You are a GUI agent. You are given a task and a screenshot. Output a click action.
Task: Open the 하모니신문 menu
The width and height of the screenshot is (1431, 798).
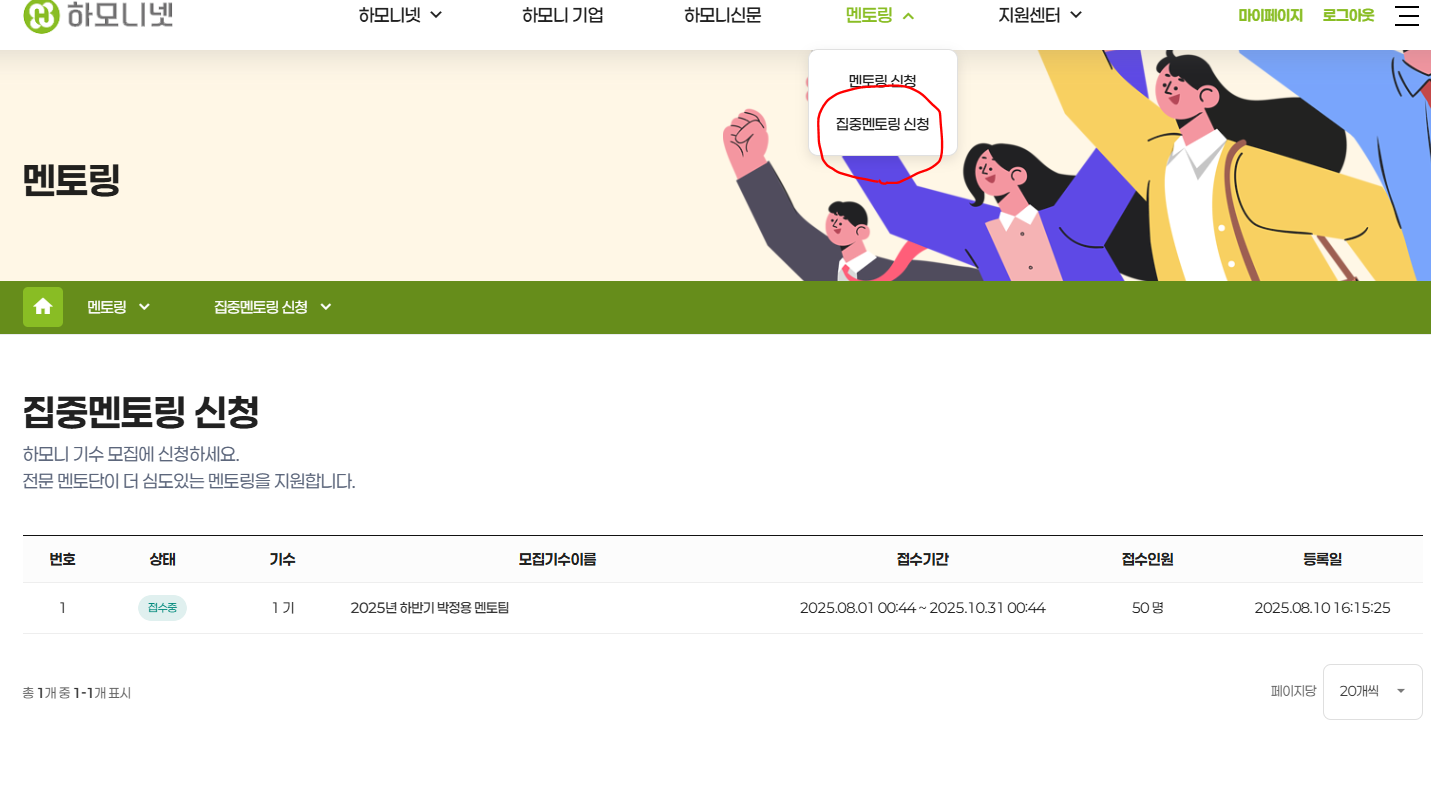[x=722, y=15]
